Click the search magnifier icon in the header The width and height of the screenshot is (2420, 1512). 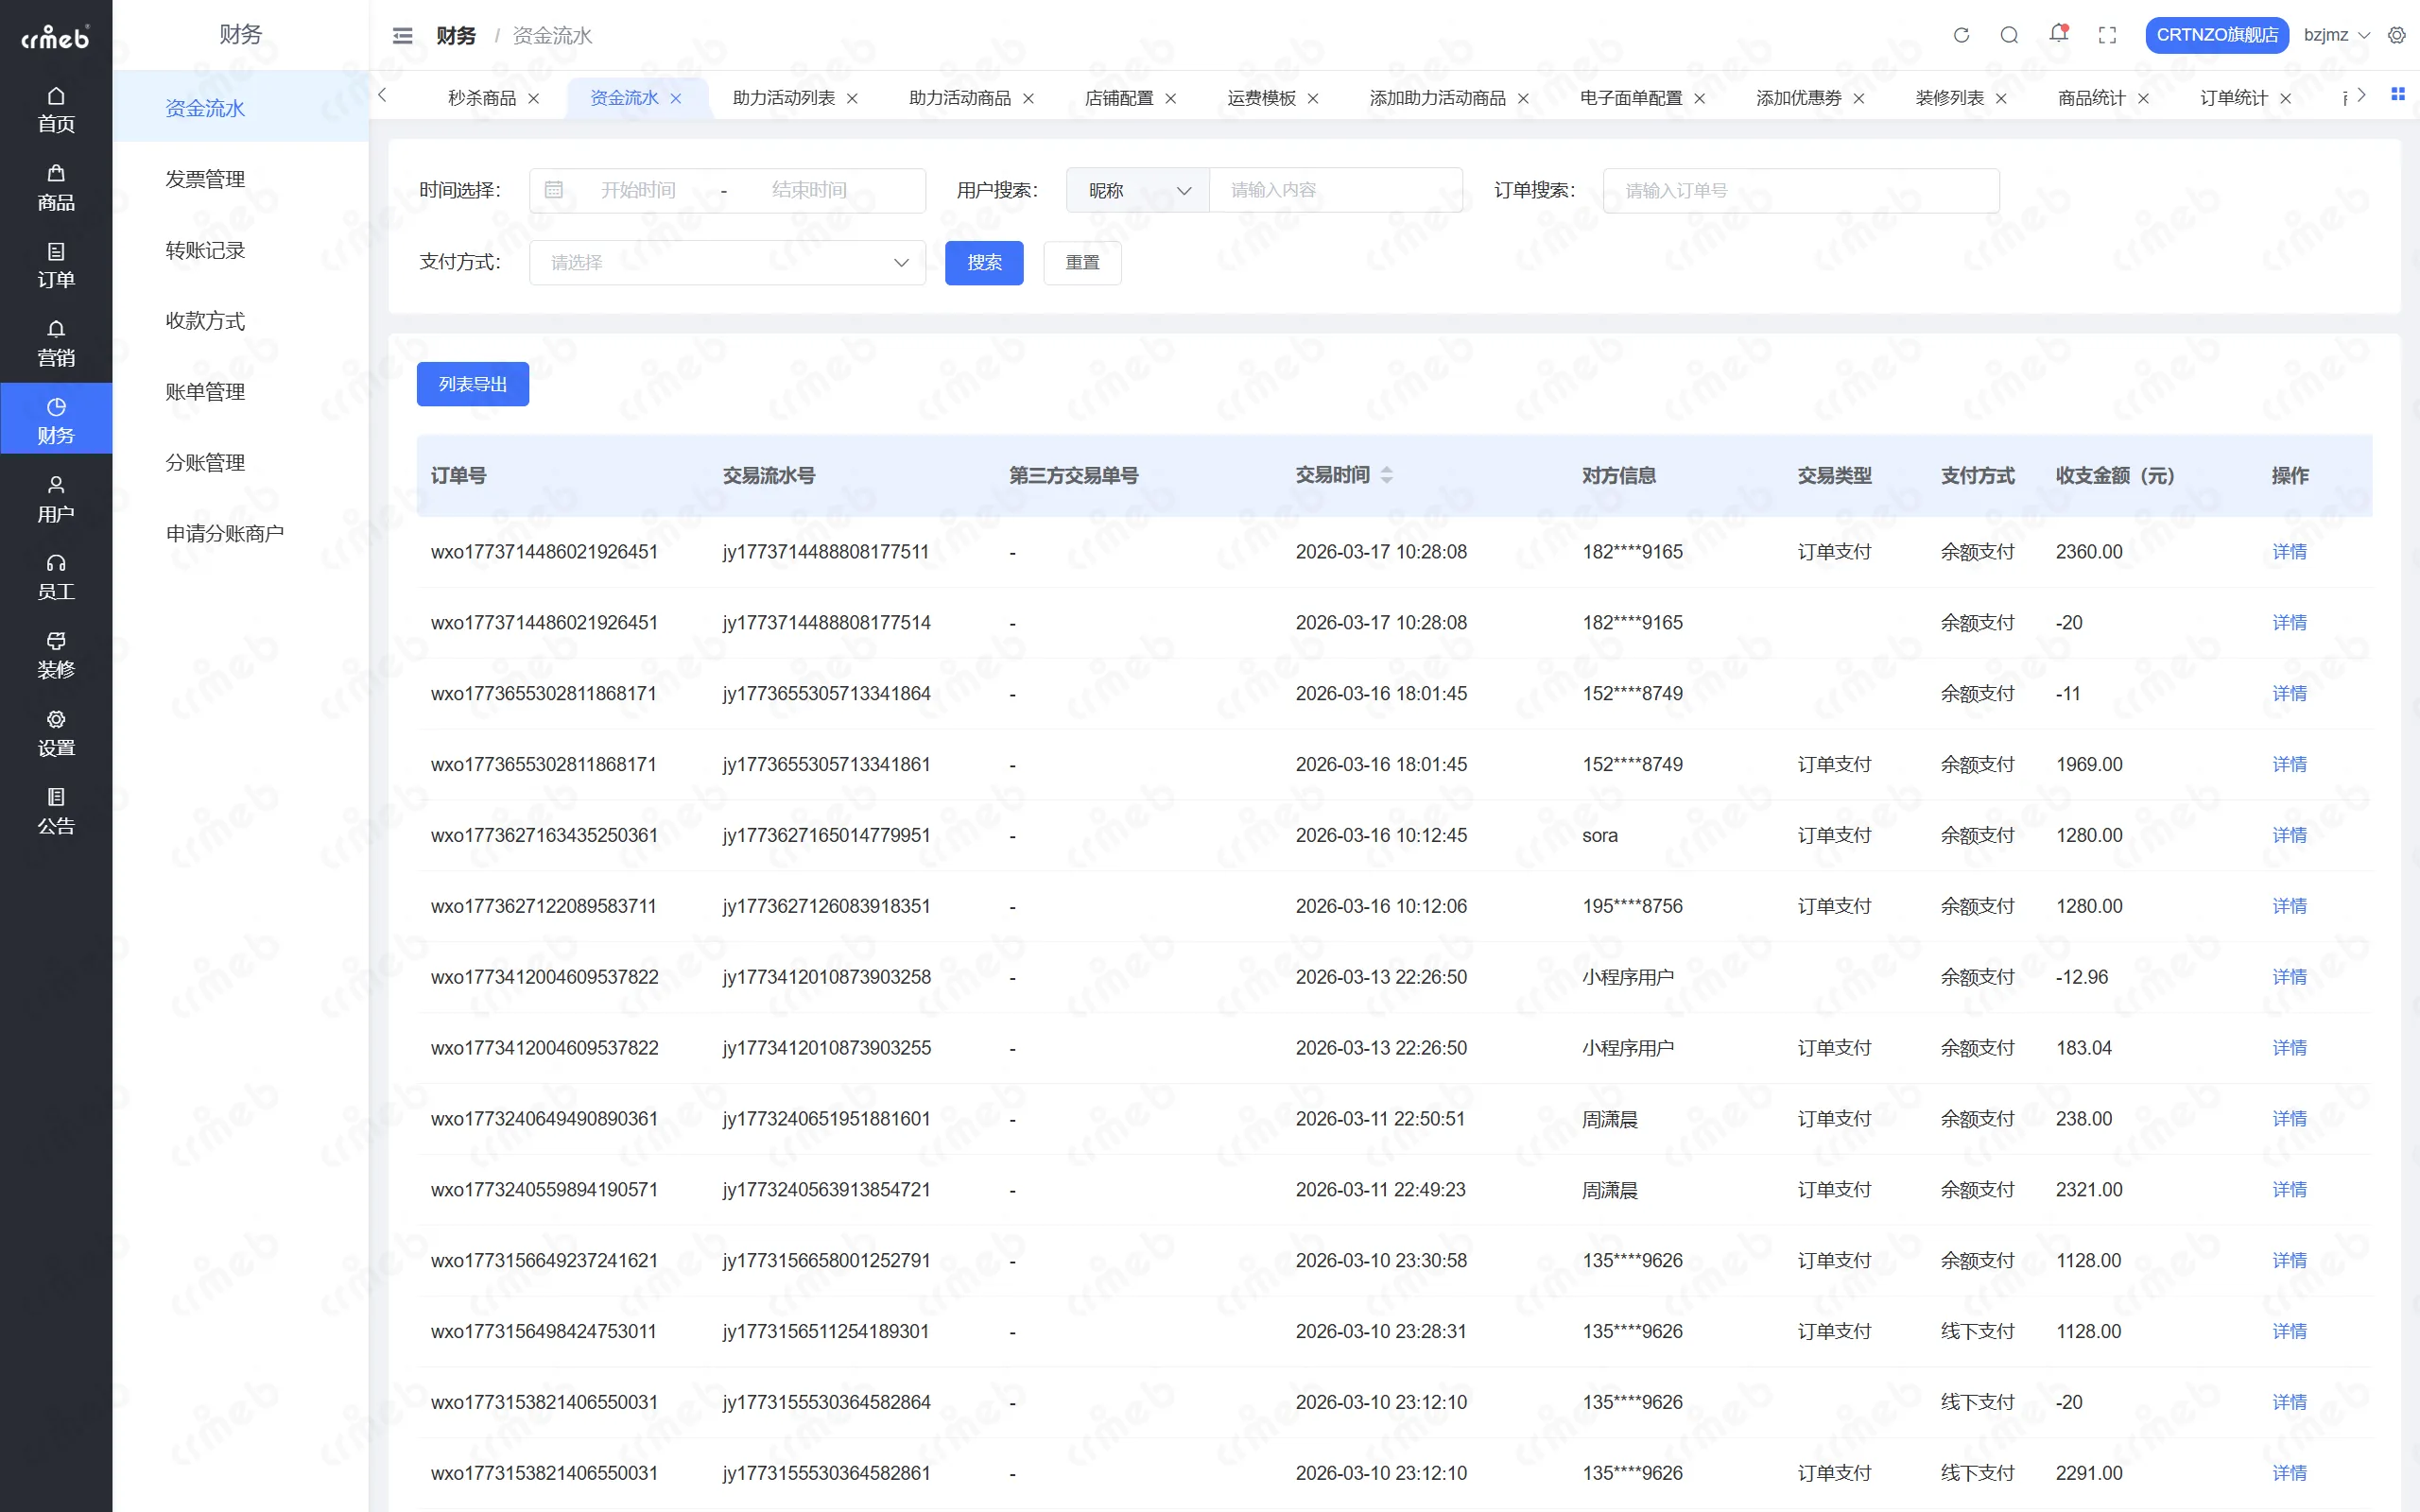point(2009,35)
